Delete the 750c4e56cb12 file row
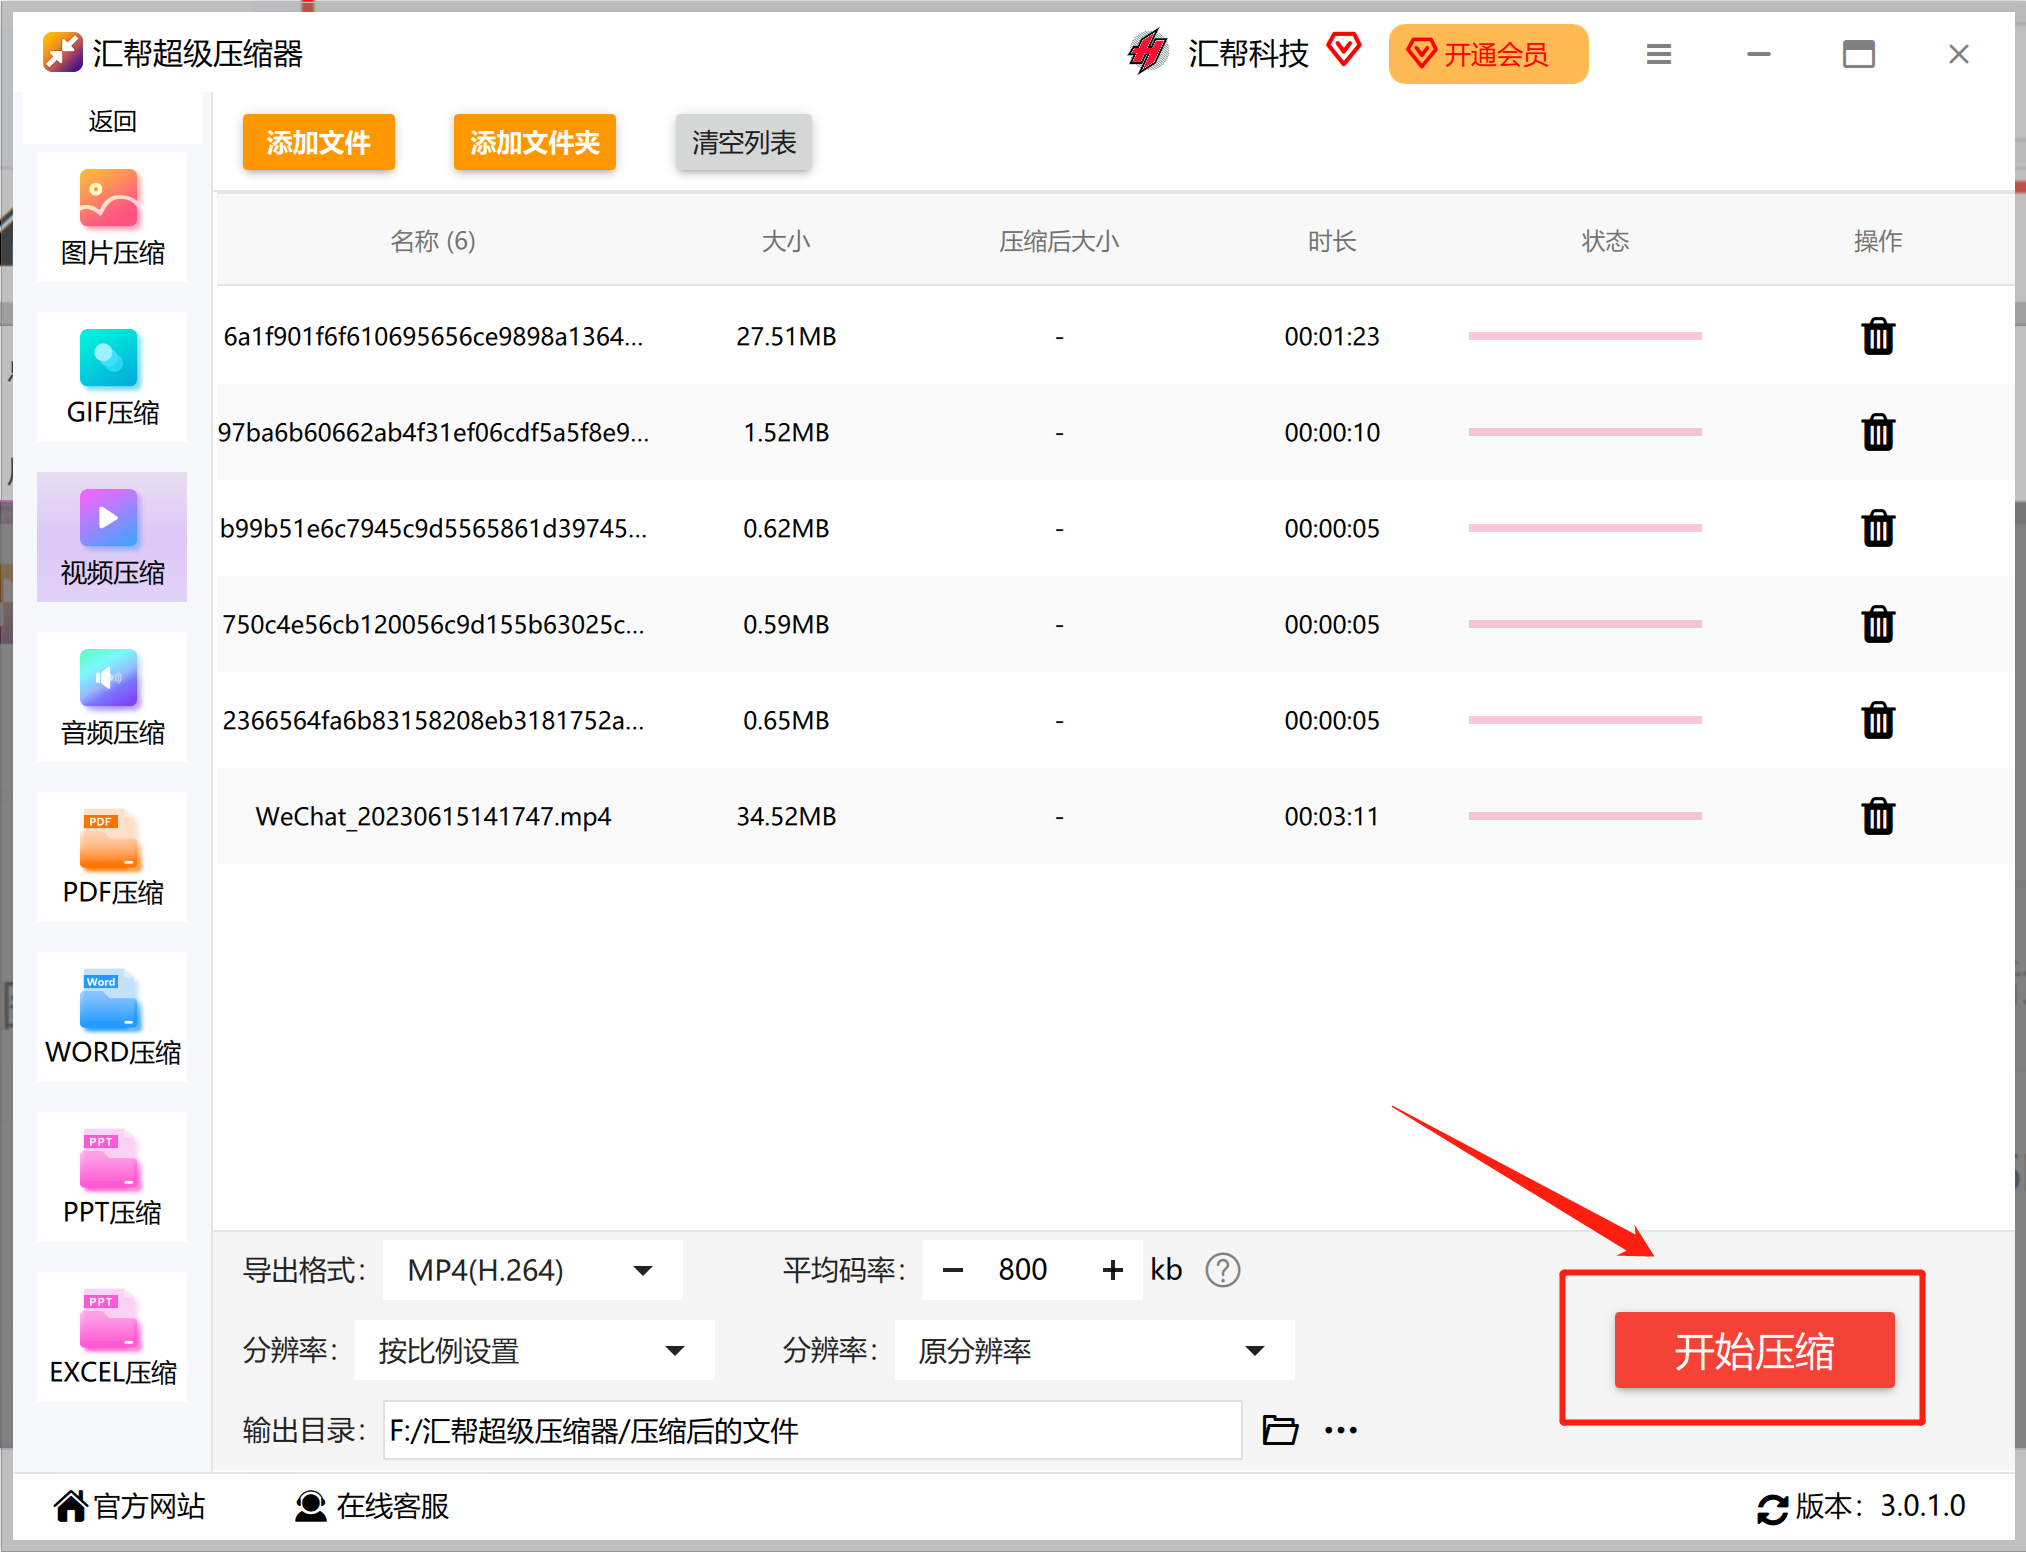The width and height of the screenshot is (2026, 1552). pos(1878,624)
